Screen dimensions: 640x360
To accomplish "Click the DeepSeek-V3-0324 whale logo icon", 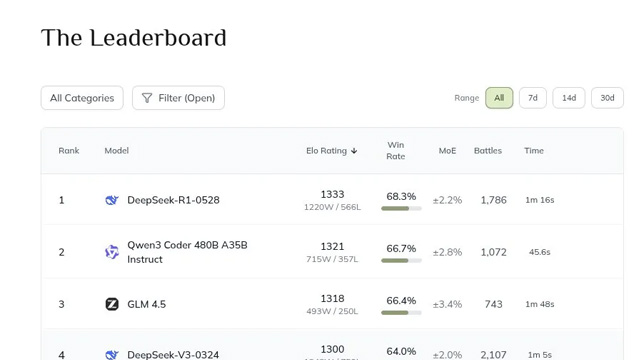I will [x=112, y=355].
